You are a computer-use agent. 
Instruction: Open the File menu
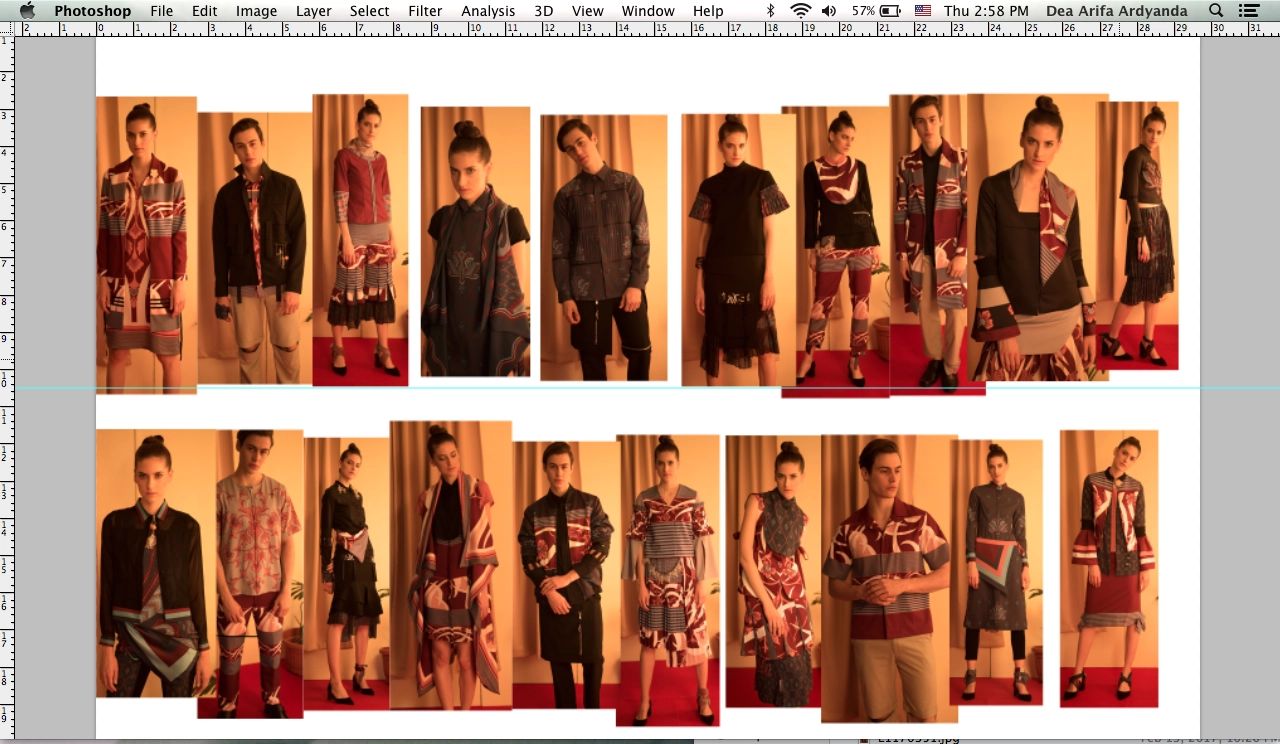click(x=161, y=11)
